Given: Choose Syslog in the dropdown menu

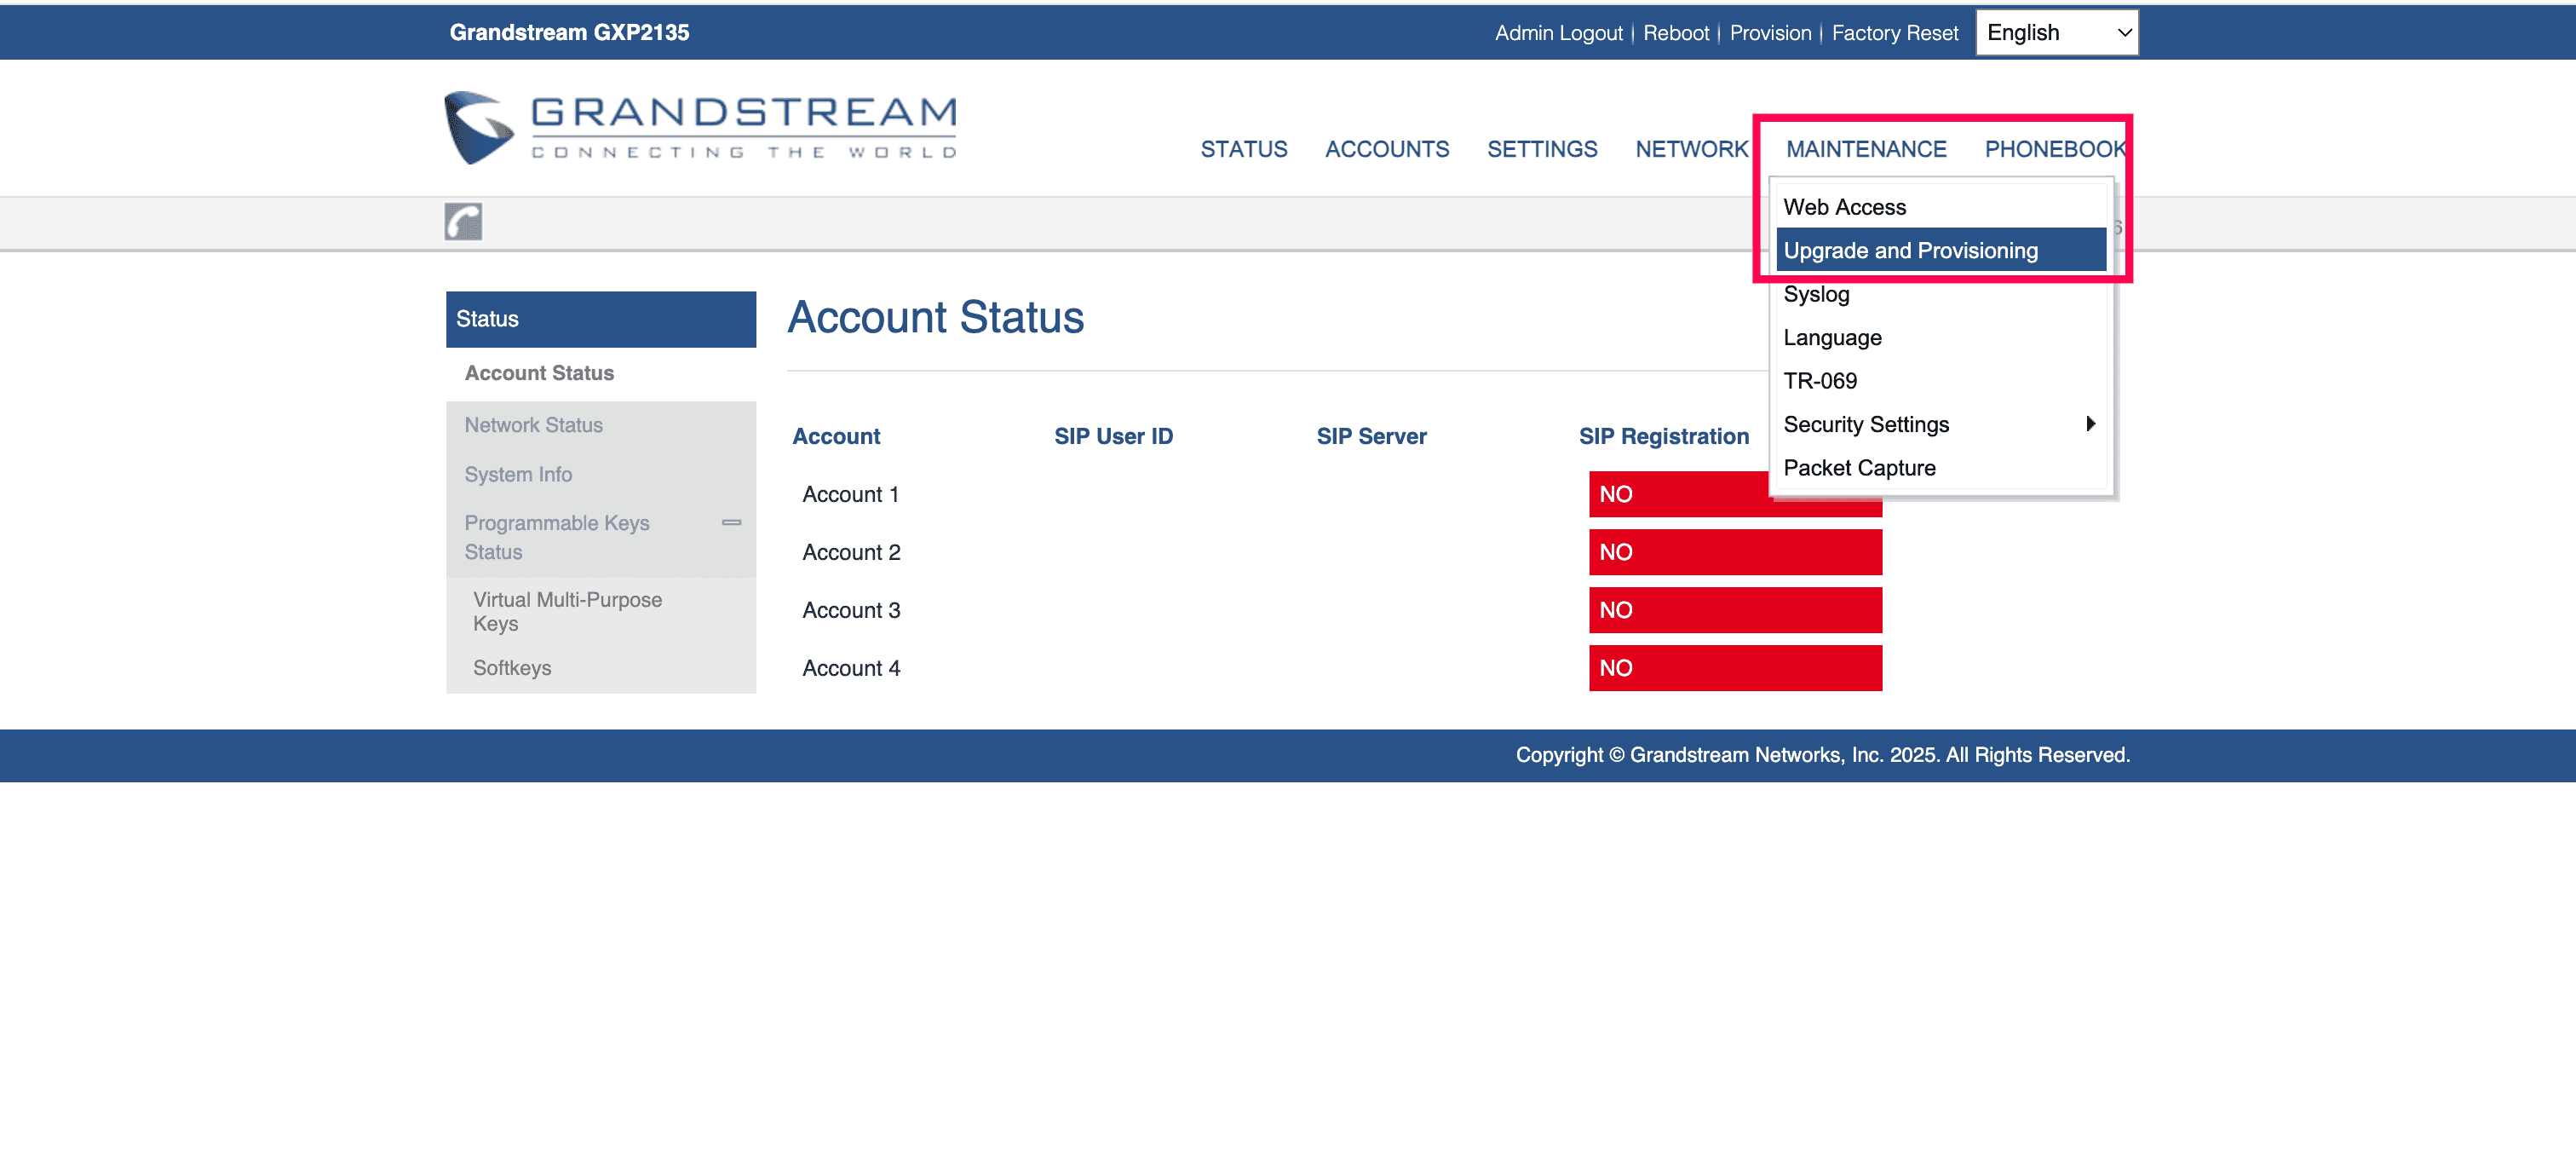Looking at the screenshot, I should tap(1816, 294).
